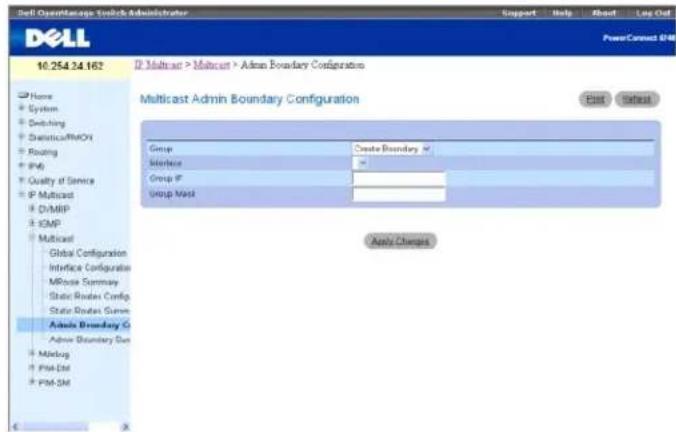Open the About link in header

[604, 13]
